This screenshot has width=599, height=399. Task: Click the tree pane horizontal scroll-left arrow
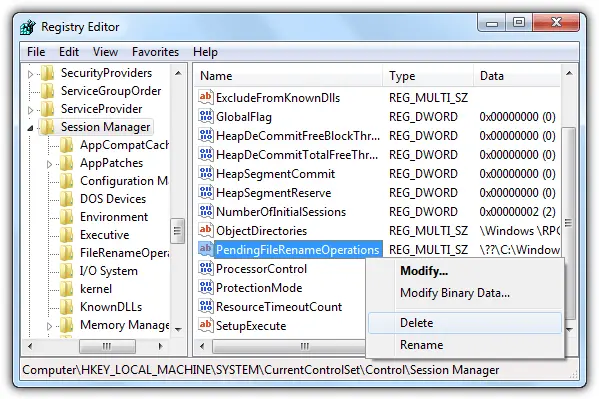coord(30,346)
